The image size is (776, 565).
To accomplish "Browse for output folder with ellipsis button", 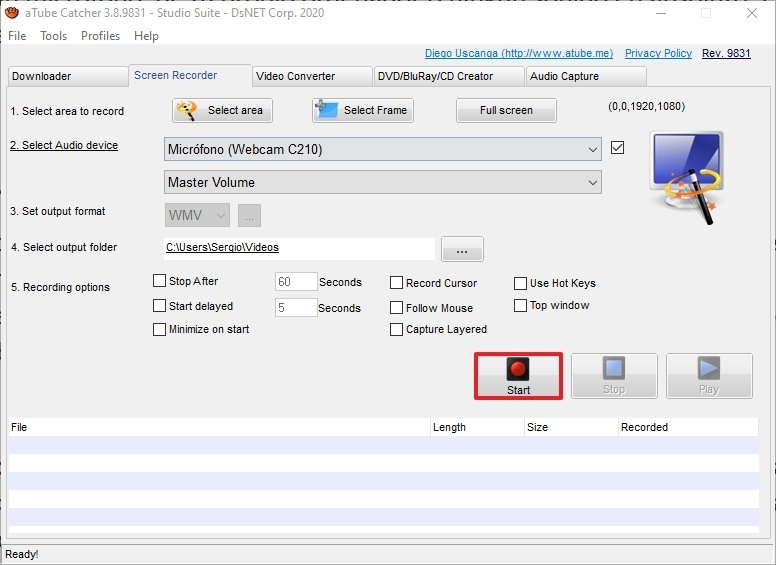I will pyautogui.click(x=462, y=249).
